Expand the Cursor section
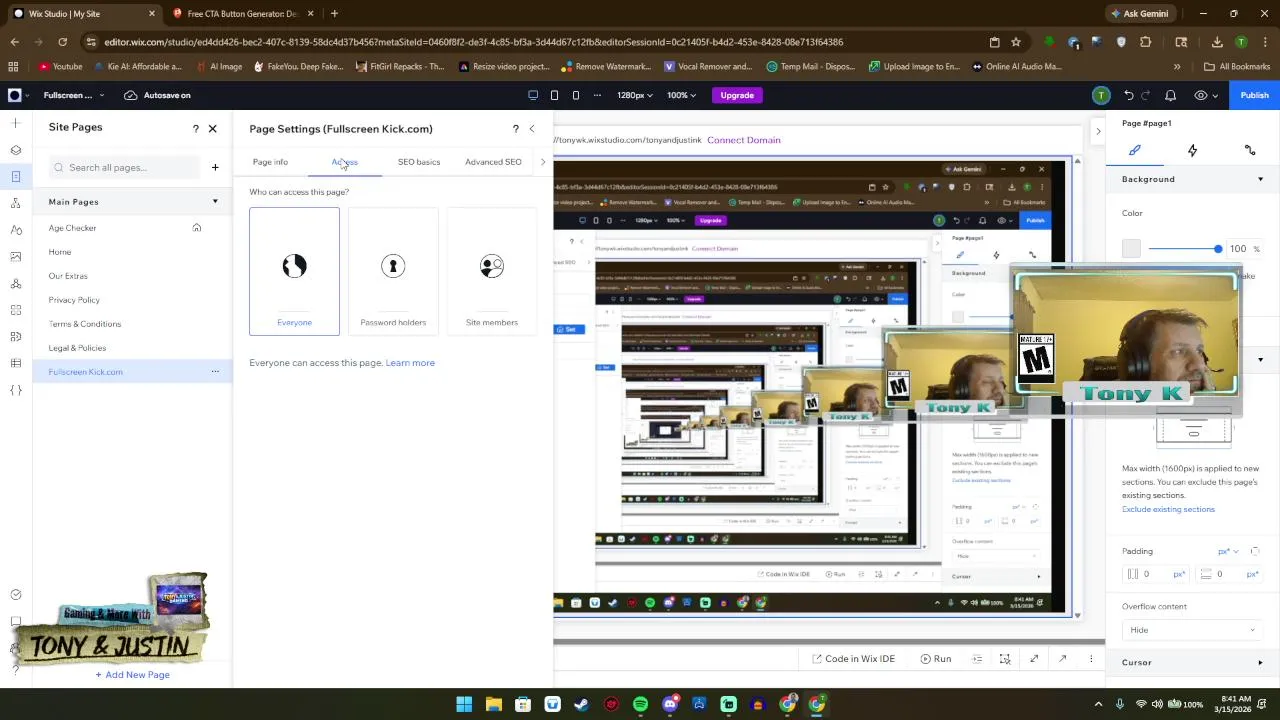The image size is (1280, 720). 1260,662
